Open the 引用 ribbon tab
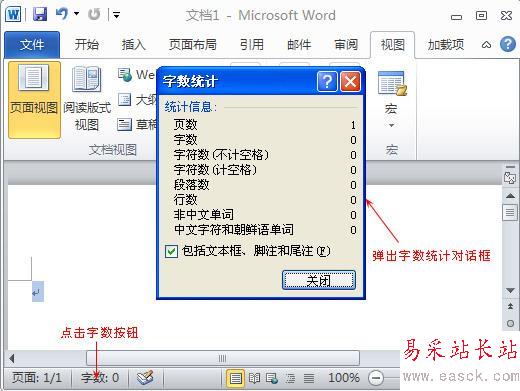The image size is (520, 391). [x=252, y=45]
